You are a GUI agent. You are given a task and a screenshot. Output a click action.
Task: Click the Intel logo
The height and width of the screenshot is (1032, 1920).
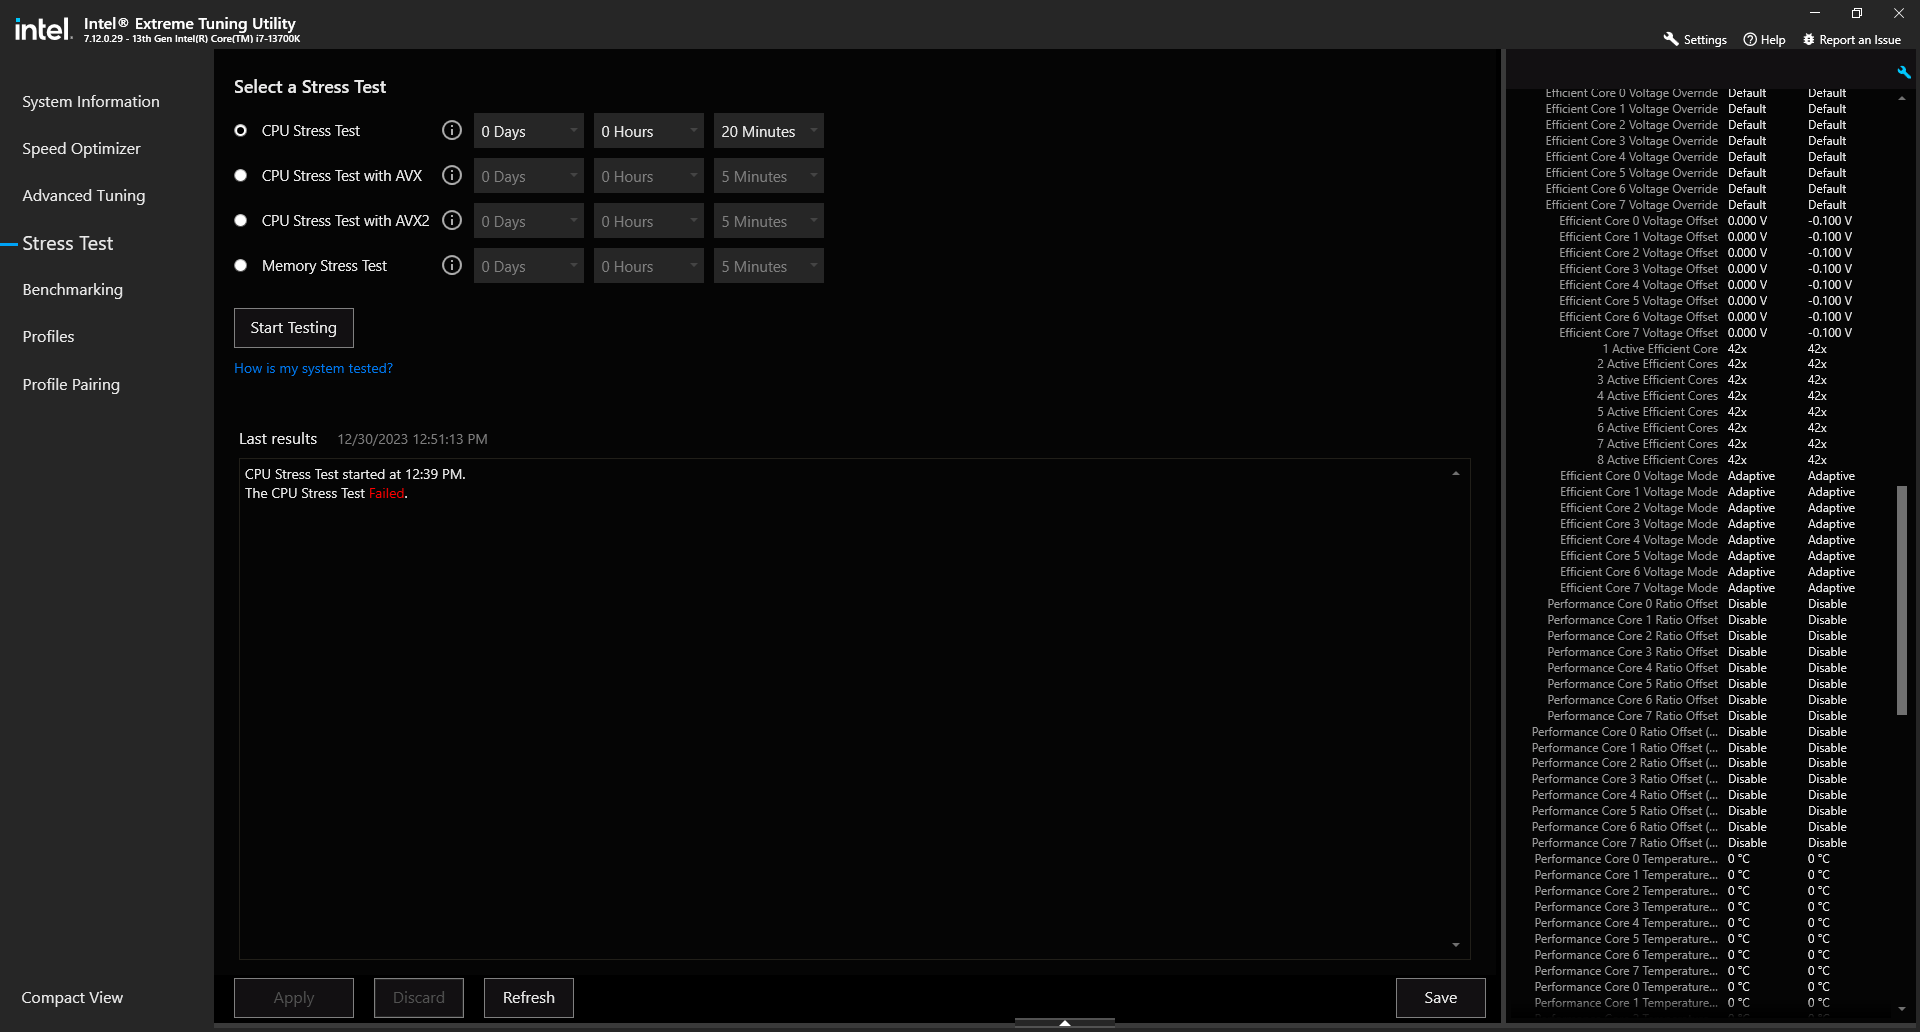(x=43, y=30)
